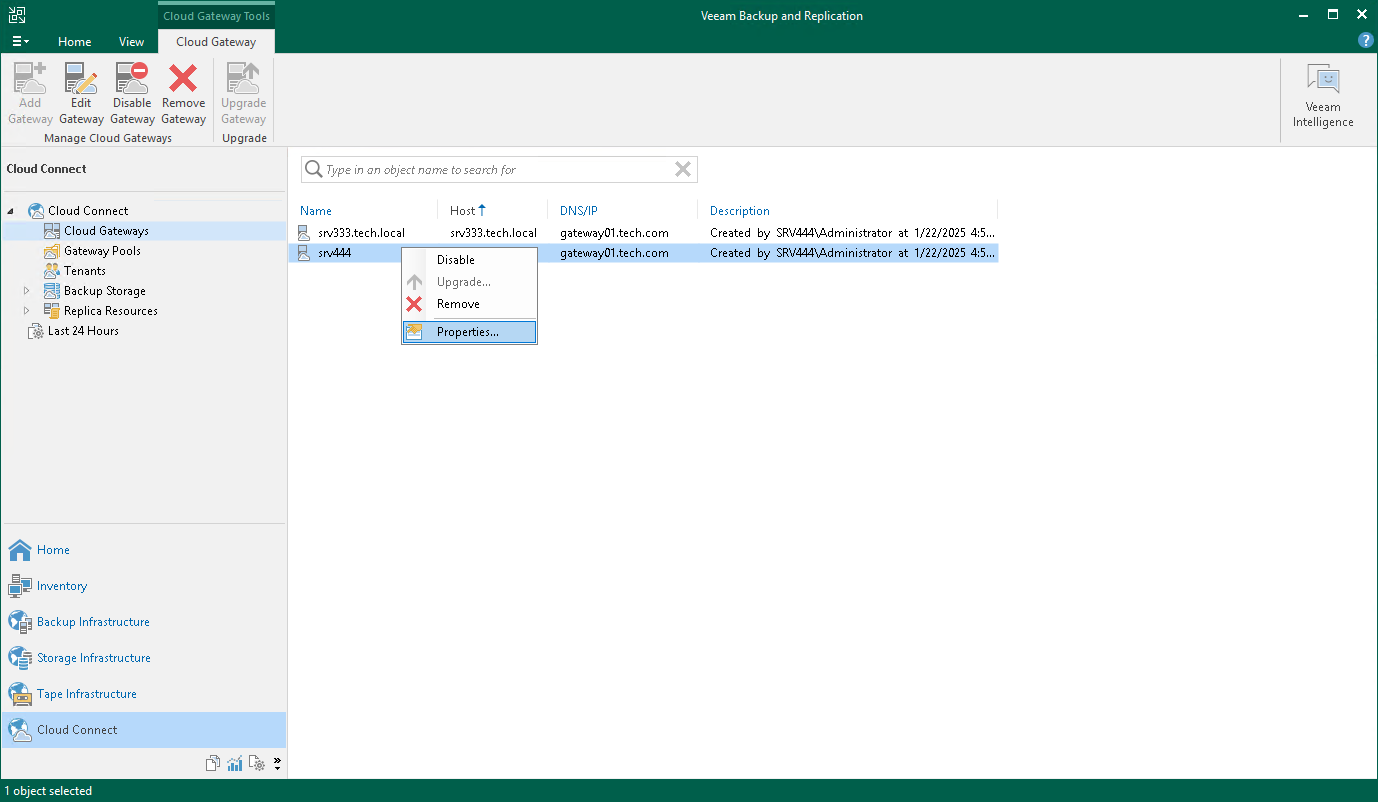Click the help question mark icon
The image size is (1378, 802).
pos(1366,40)
